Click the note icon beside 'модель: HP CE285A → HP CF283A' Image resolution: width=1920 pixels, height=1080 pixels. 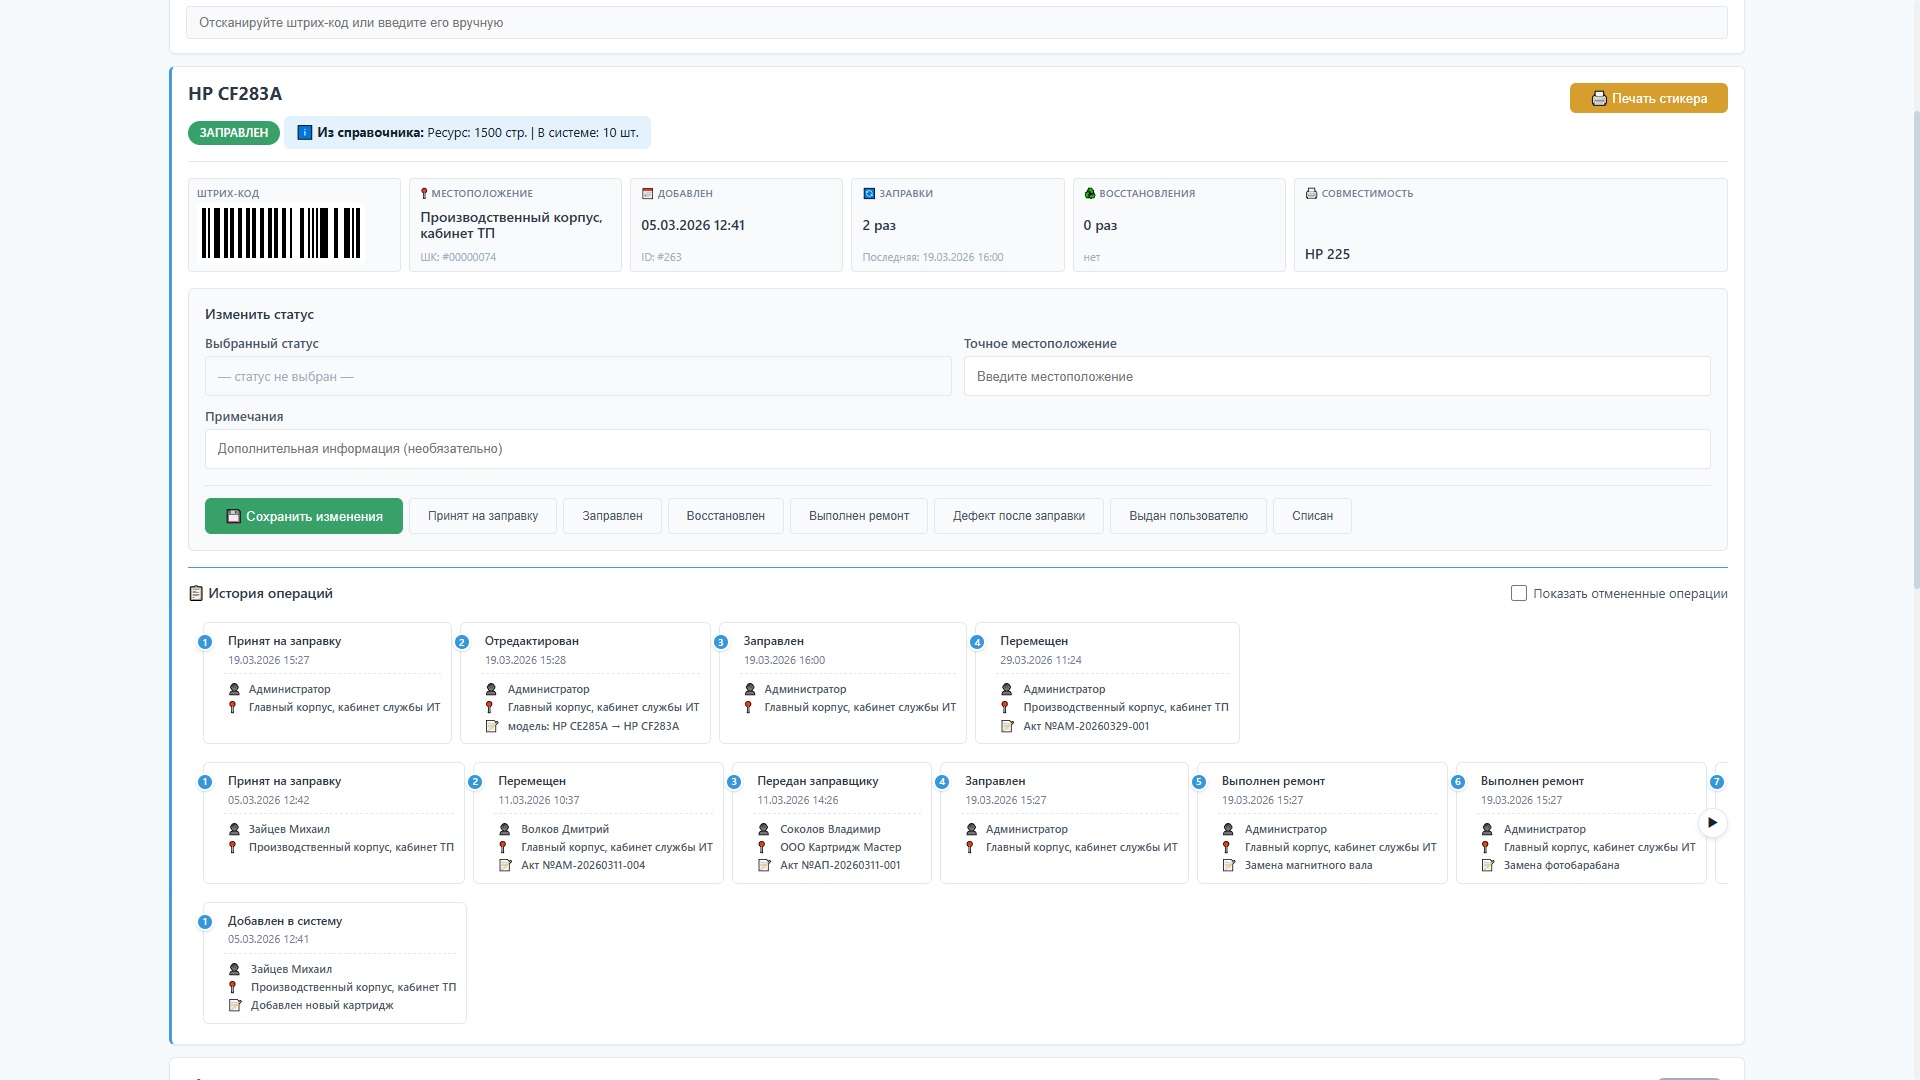coord(491,726)
